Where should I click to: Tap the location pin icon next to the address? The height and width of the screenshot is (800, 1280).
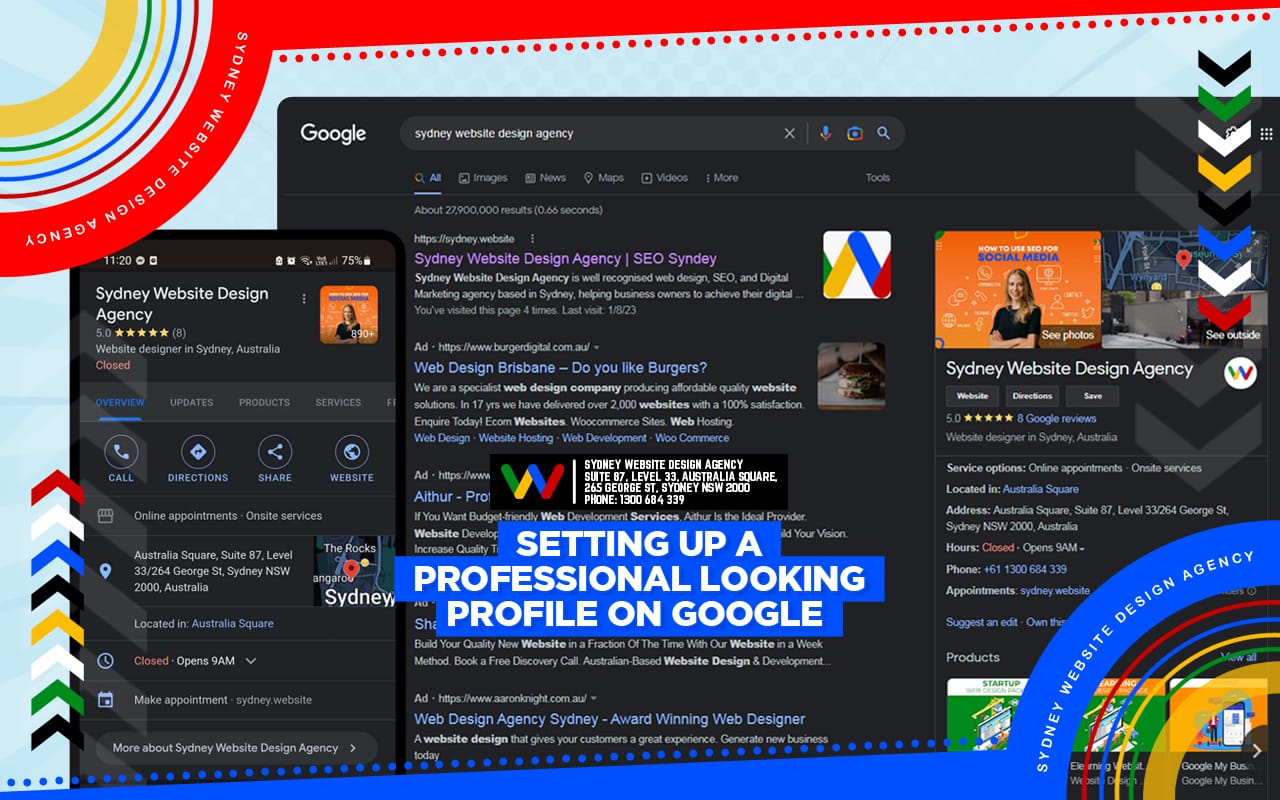point(105,572)
